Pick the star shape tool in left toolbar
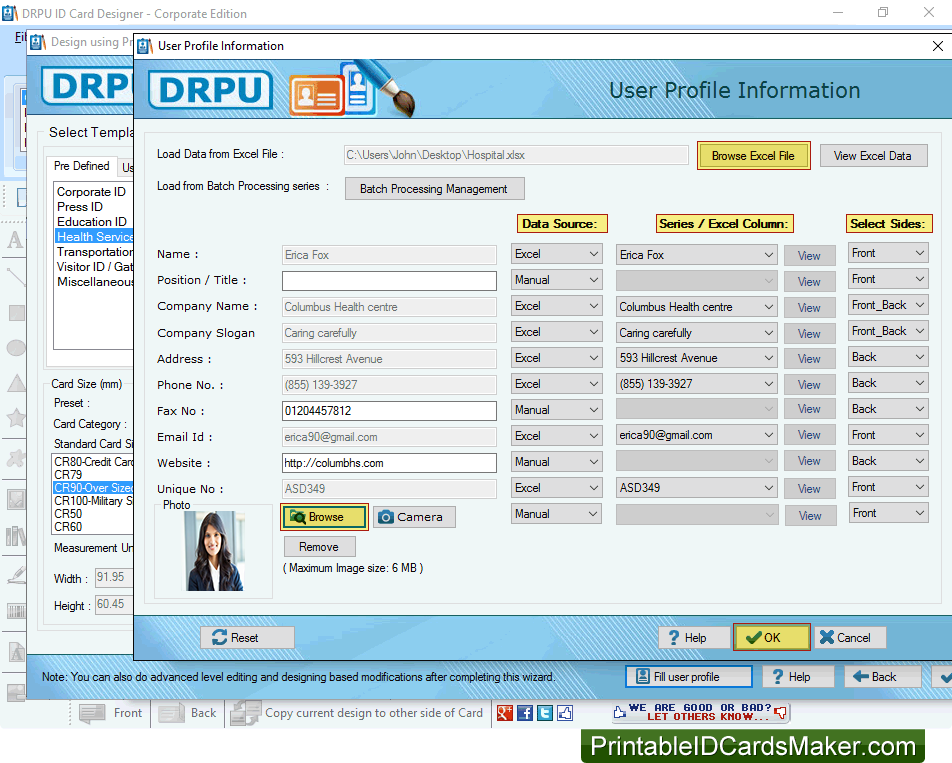The image size is (952, 763). (x=16, y=418)
